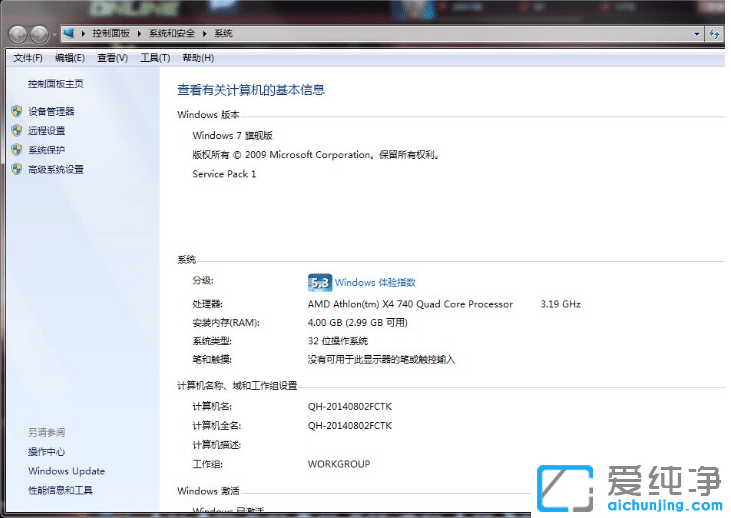Open the 帮助(H) menu
Screen dimensions: 731x518
[198, 58]
